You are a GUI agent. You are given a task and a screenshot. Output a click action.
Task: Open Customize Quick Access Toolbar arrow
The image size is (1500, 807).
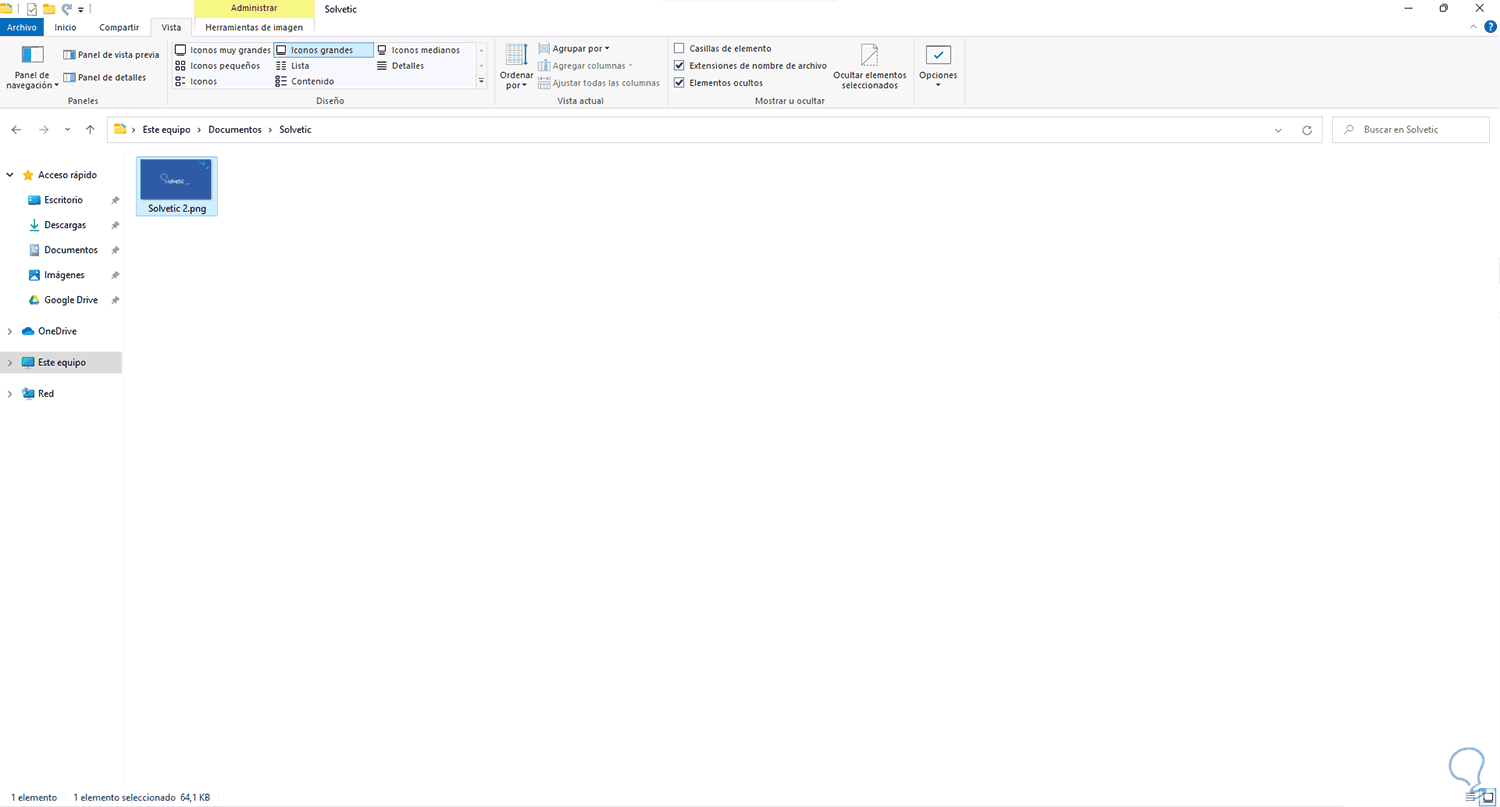coord(81,9)
